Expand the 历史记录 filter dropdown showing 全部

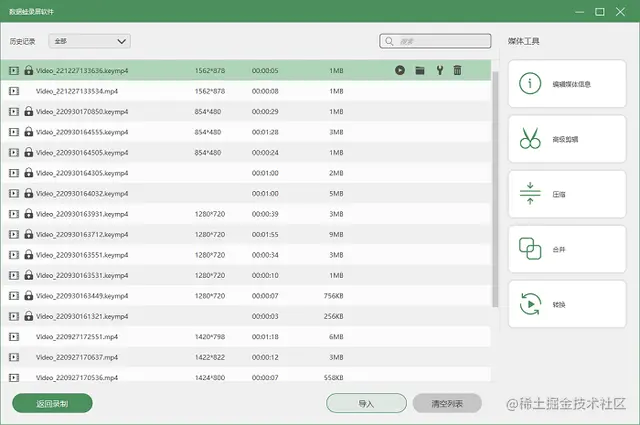point(89,41)
